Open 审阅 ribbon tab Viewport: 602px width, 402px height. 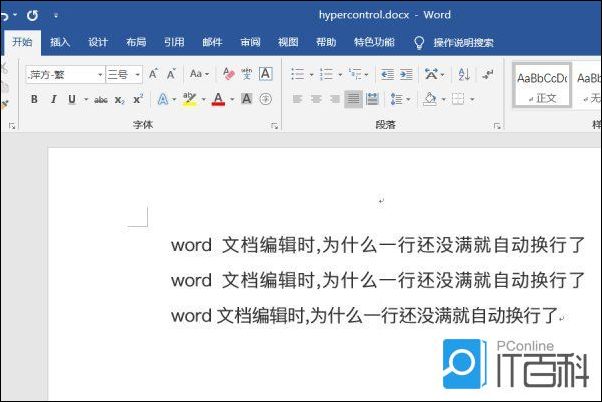[x=250, y=42]
